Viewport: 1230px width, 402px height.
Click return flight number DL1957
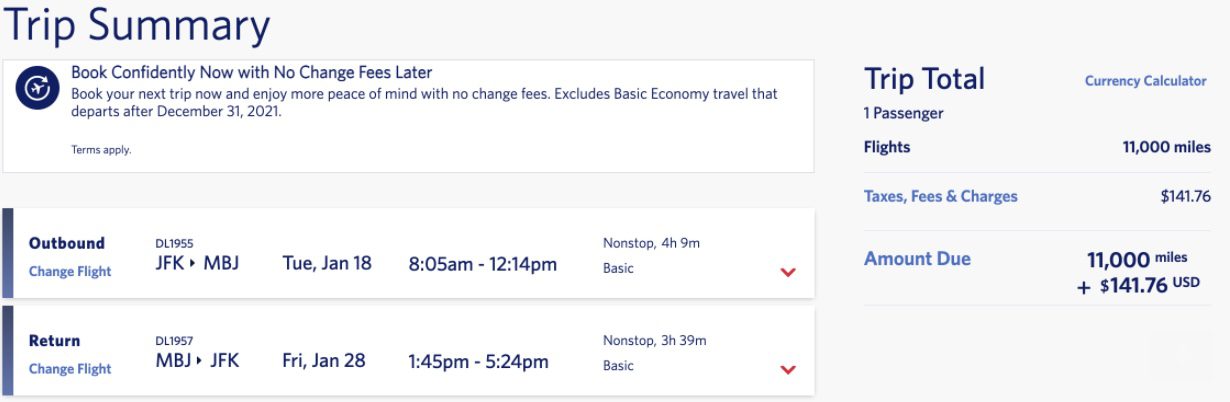pos(175,340)
